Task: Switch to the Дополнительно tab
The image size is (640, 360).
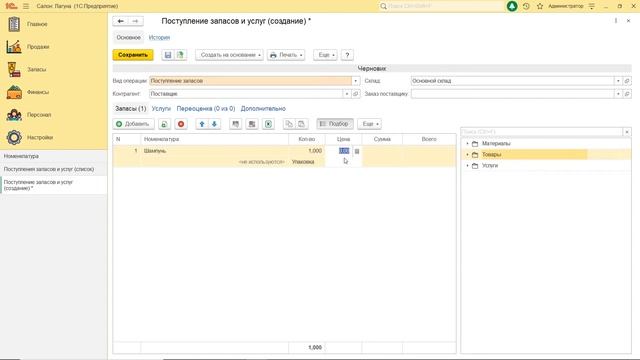Action: click(263, 109)
